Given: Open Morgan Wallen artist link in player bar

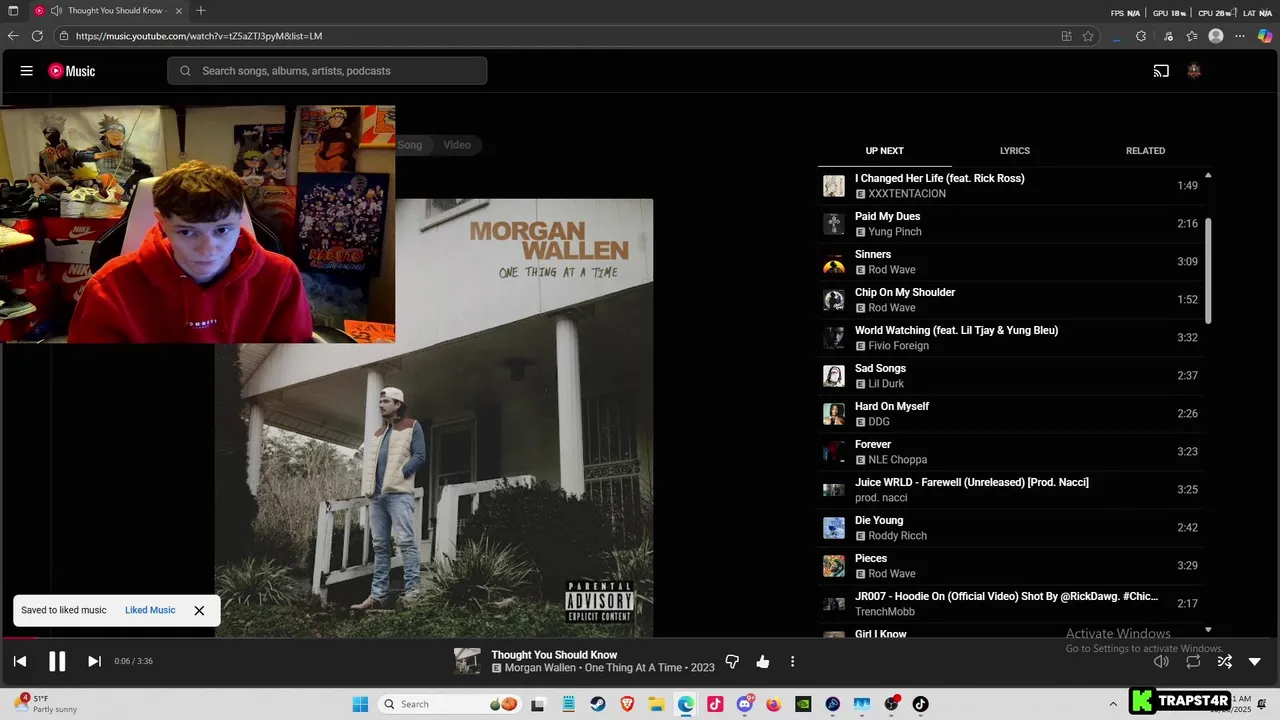Looking at the screenshot, I should (x=540, y=668).
